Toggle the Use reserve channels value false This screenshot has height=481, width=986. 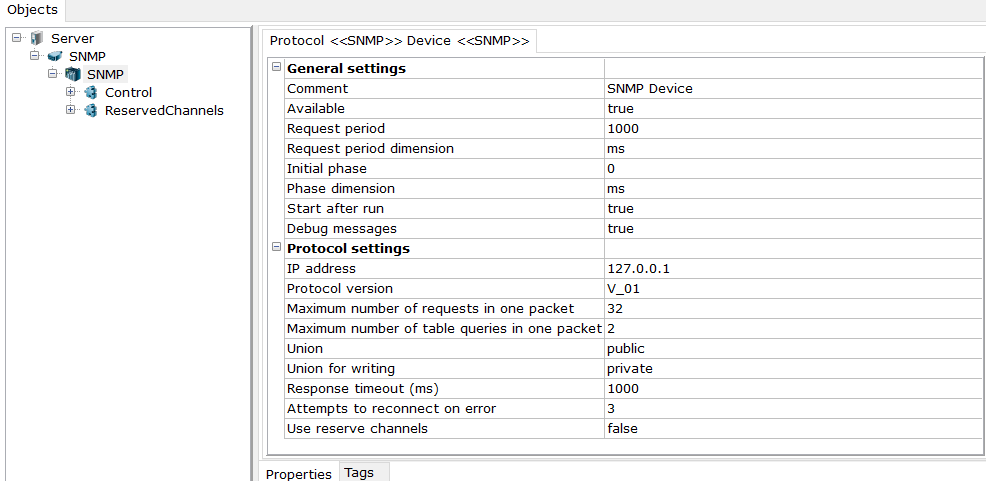pyautogui.click(x=792, y=429)
